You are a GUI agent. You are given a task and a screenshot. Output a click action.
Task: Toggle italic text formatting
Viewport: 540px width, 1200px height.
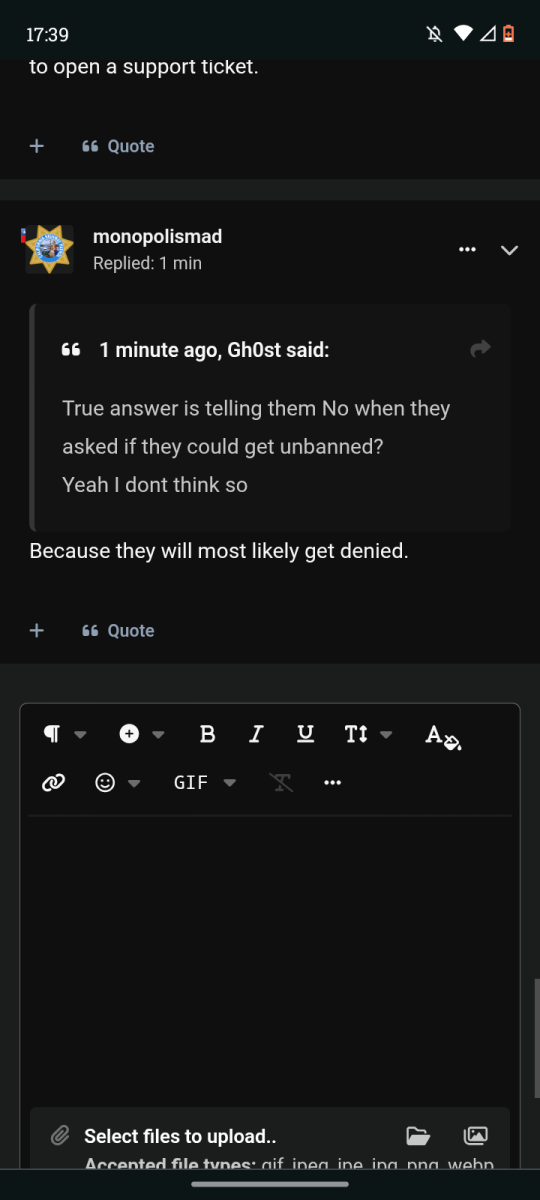(x=256, y=734)
